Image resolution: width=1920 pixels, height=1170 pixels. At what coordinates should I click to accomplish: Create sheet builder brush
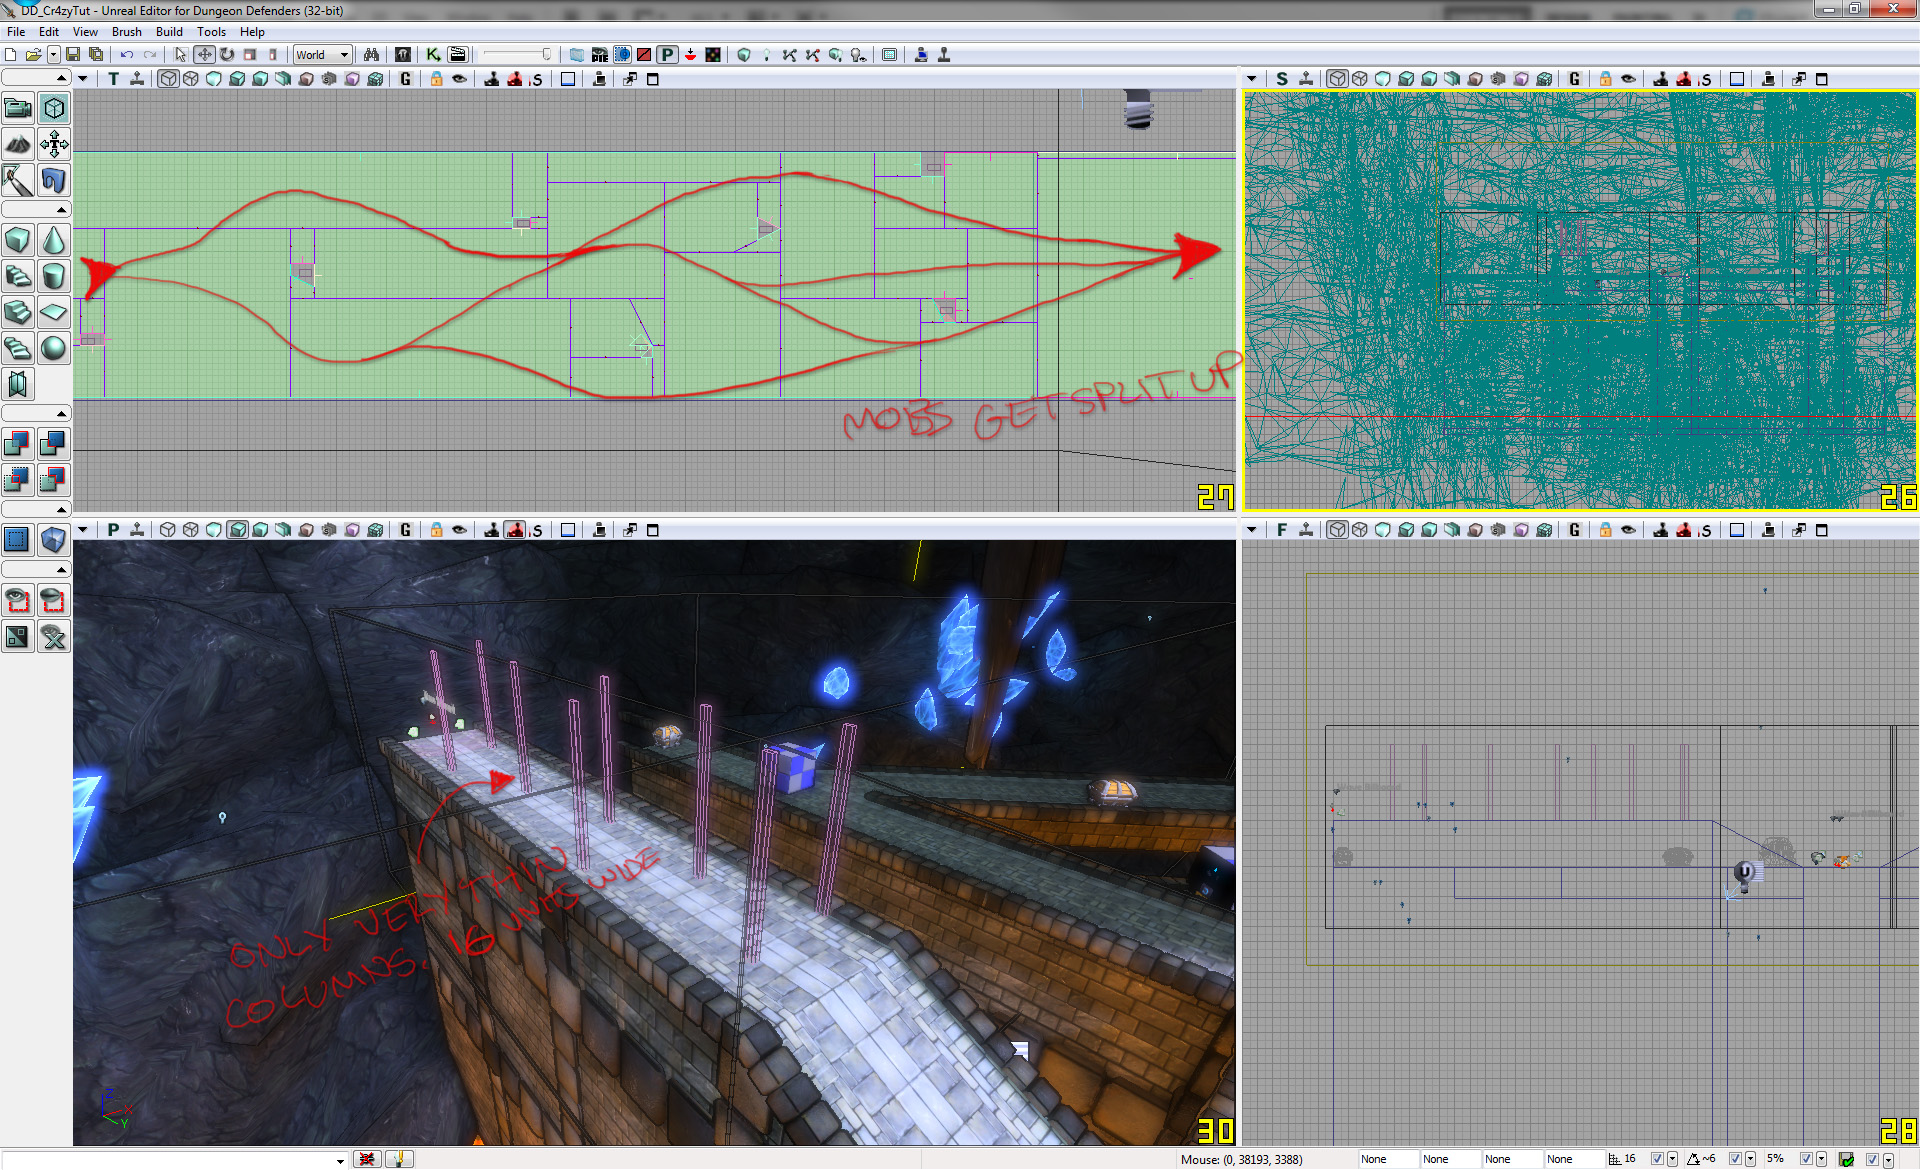click(x=54, y=312)
